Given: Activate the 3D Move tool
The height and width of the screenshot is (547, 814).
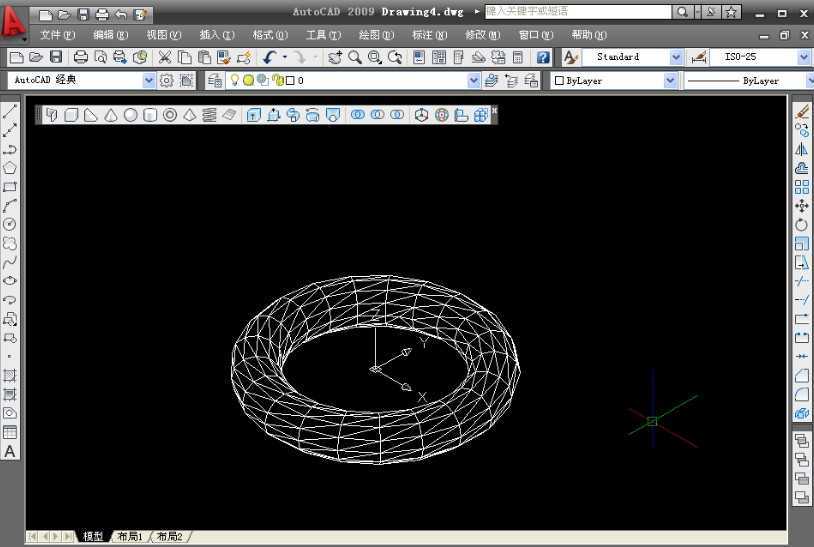Looking at the screenshot, I should pos(421,115).
